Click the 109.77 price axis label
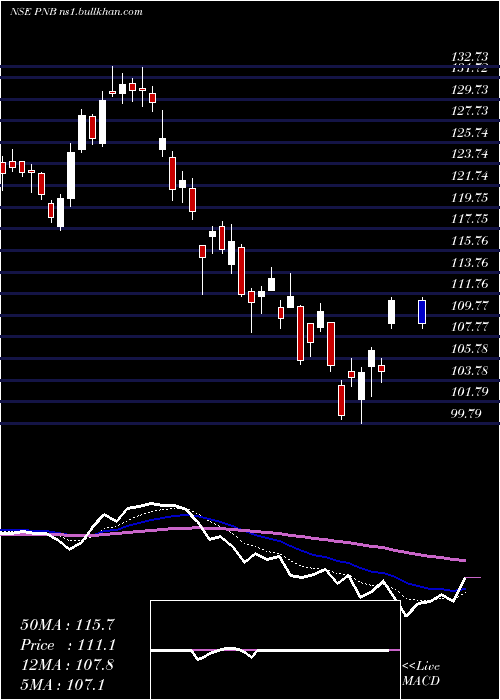This screenshot has width=500, height=700. click(470, 306)
